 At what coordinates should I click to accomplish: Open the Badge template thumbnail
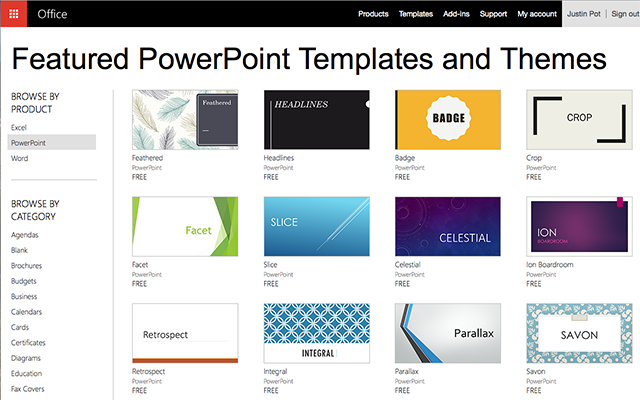point(448,120)
